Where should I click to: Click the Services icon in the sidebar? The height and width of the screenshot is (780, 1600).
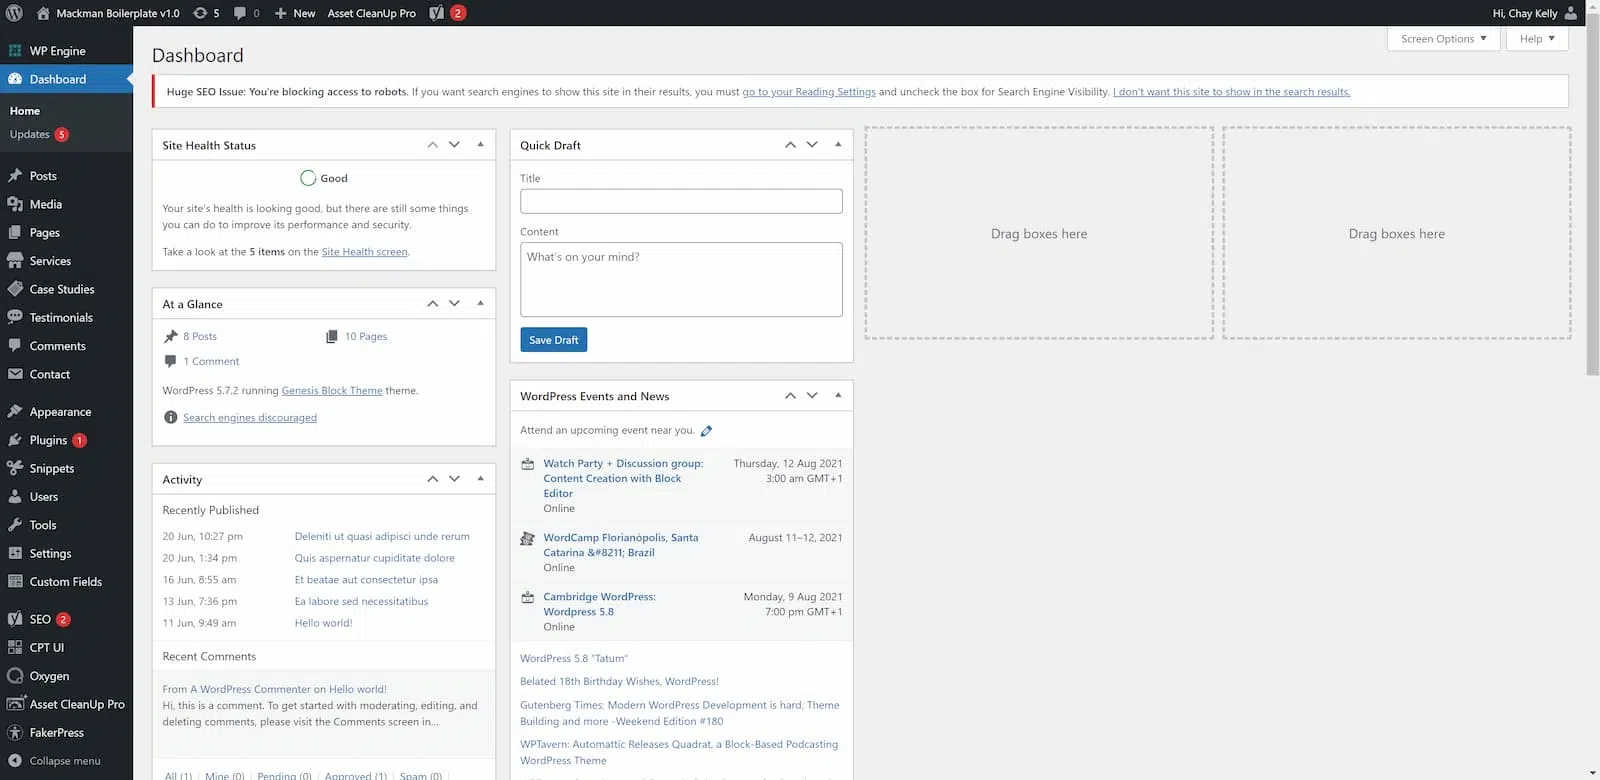(15, 261)
